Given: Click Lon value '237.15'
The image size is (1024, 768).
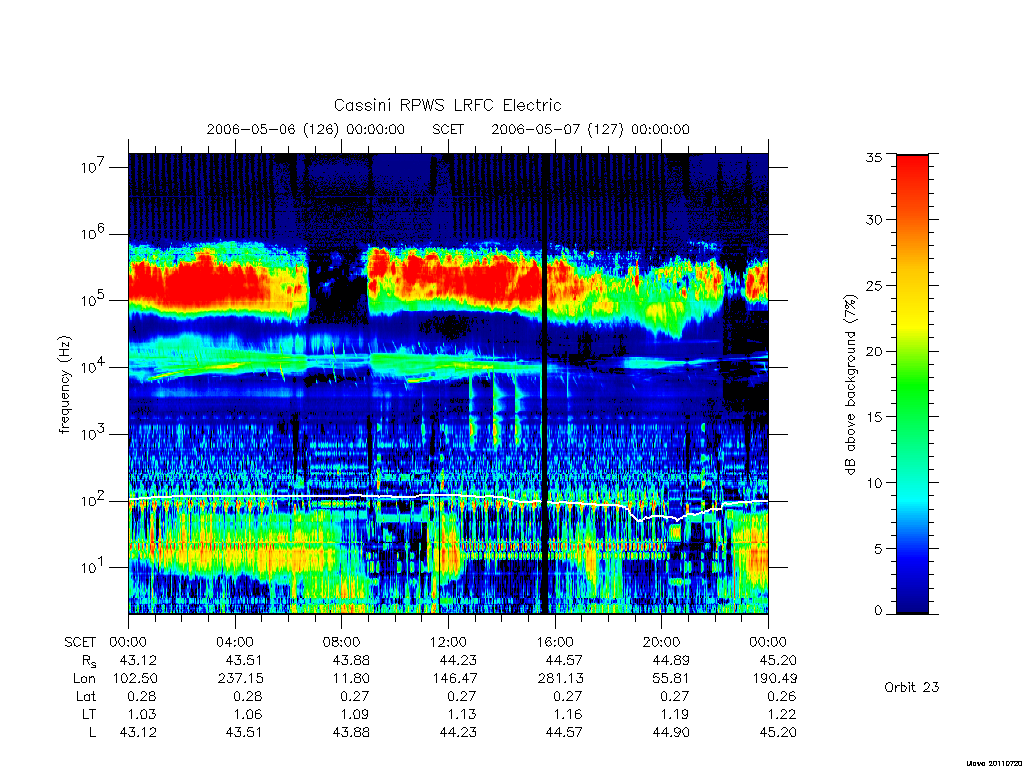Looking at the screenshot, I should [x=240, y=679].
